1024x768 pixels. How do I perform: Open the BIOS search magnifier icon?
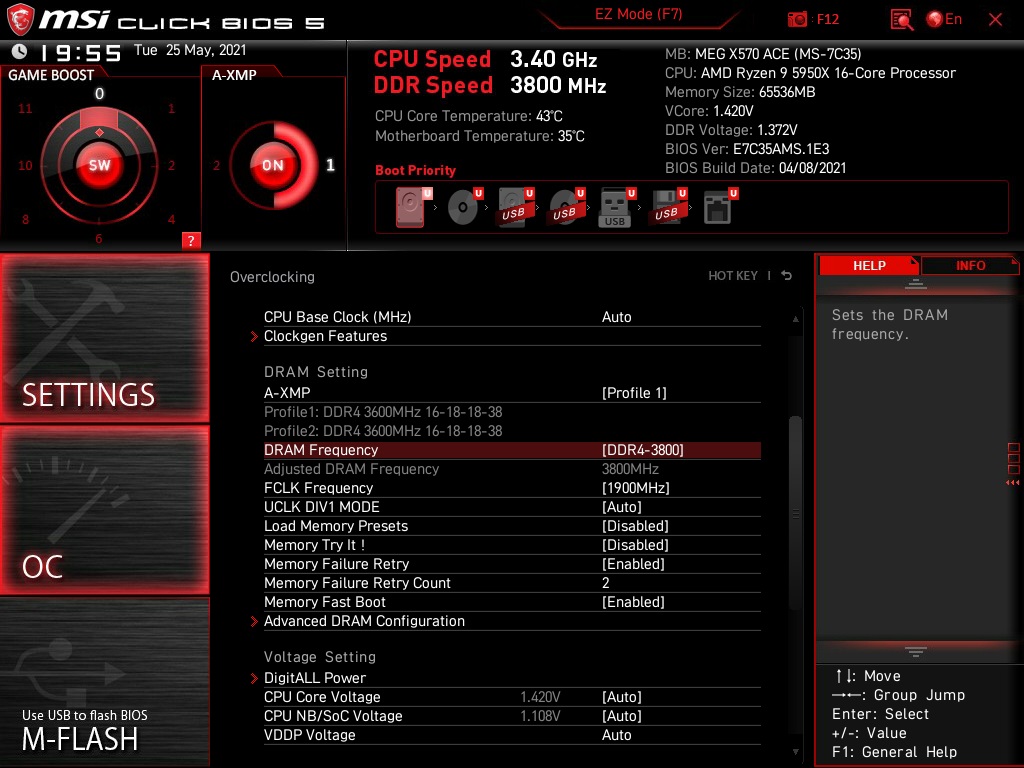click(x=902, y=20)
